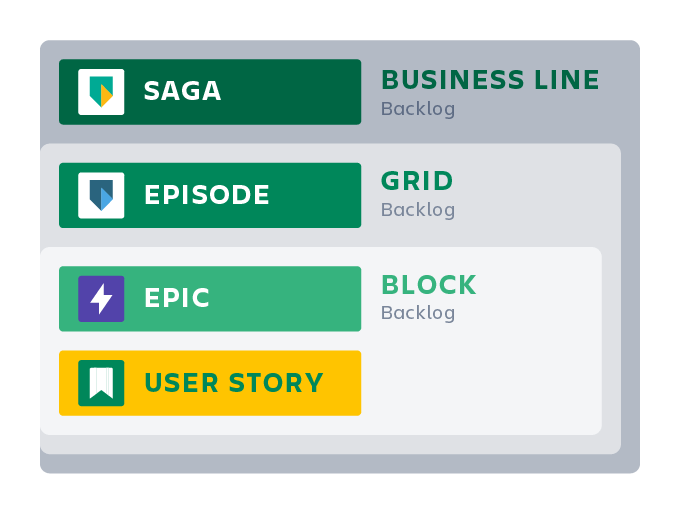Click the outermost dark gray container's bottom border

340,464
